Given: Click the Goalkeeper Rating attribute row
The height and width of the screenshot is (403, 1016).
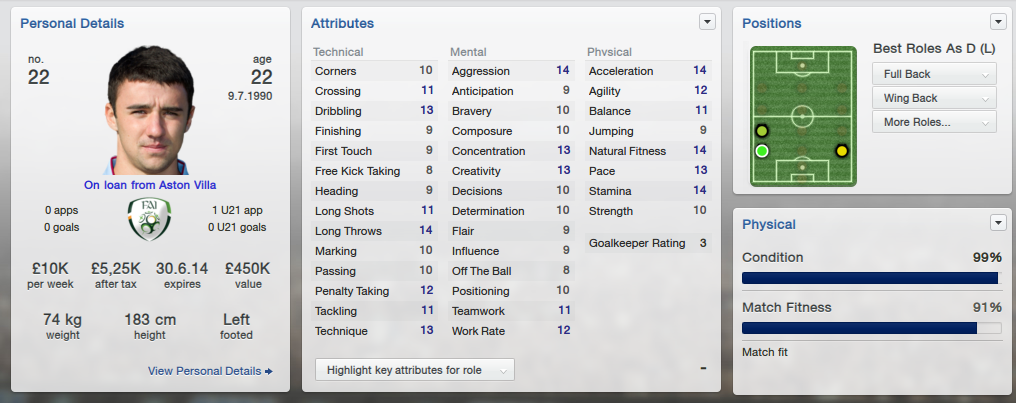Looking at the screenshot, I should pos(648,243).
